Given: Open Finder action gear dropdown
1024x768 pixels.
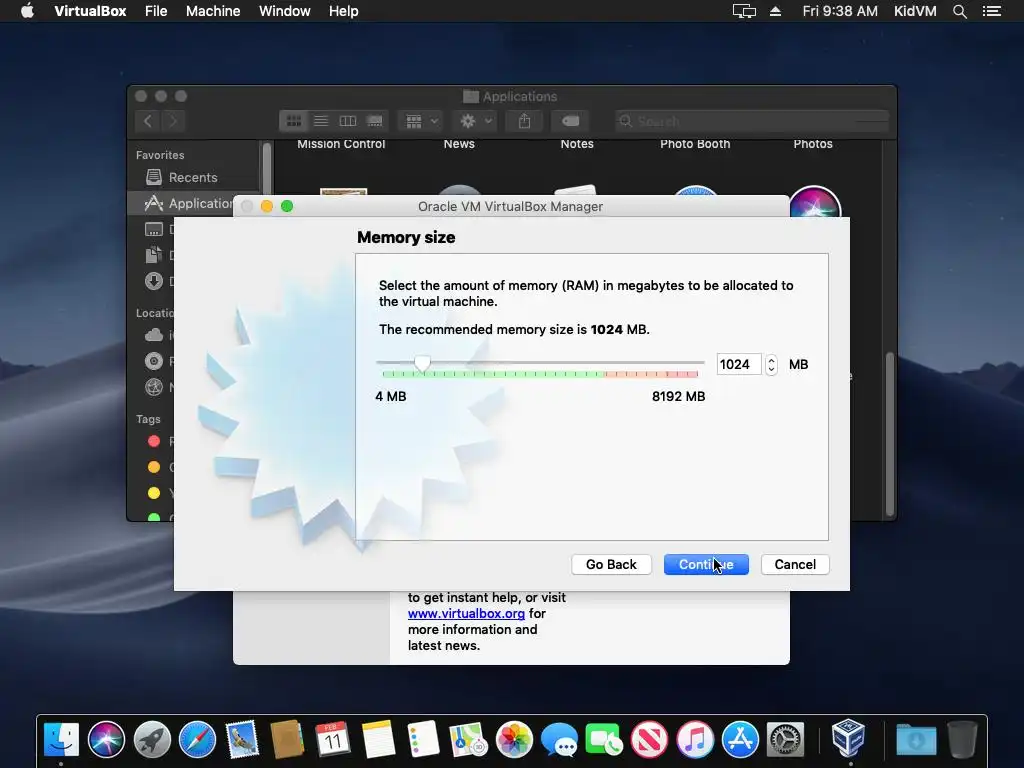Looking at the screenshot, I should [x=476, y=121].
